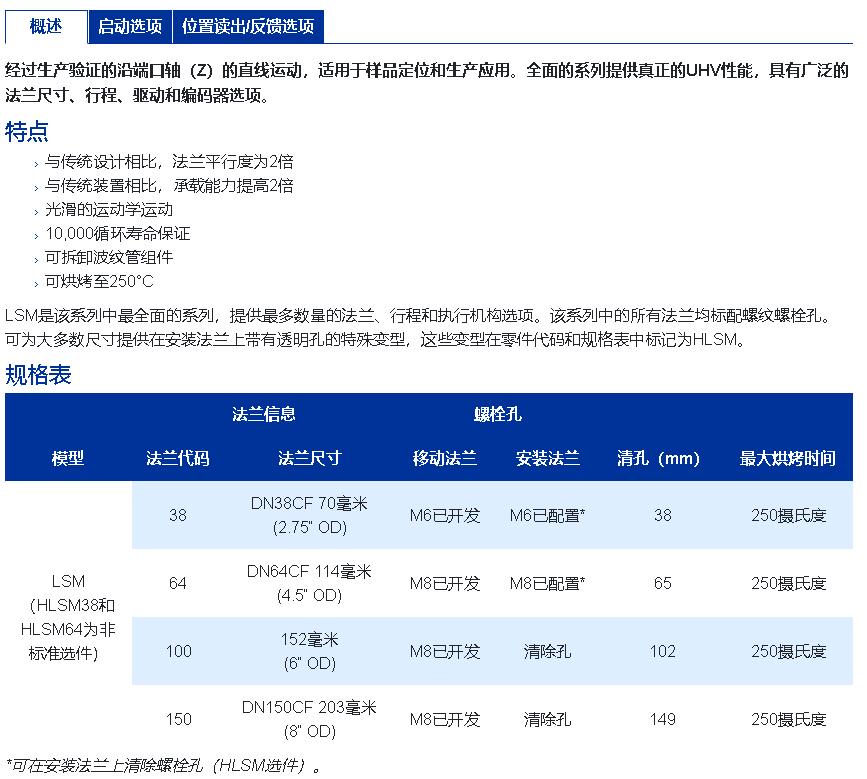Click the 'M6已开发' cell
The height and width of the screenshot is (779, 867).
(445, 515)
